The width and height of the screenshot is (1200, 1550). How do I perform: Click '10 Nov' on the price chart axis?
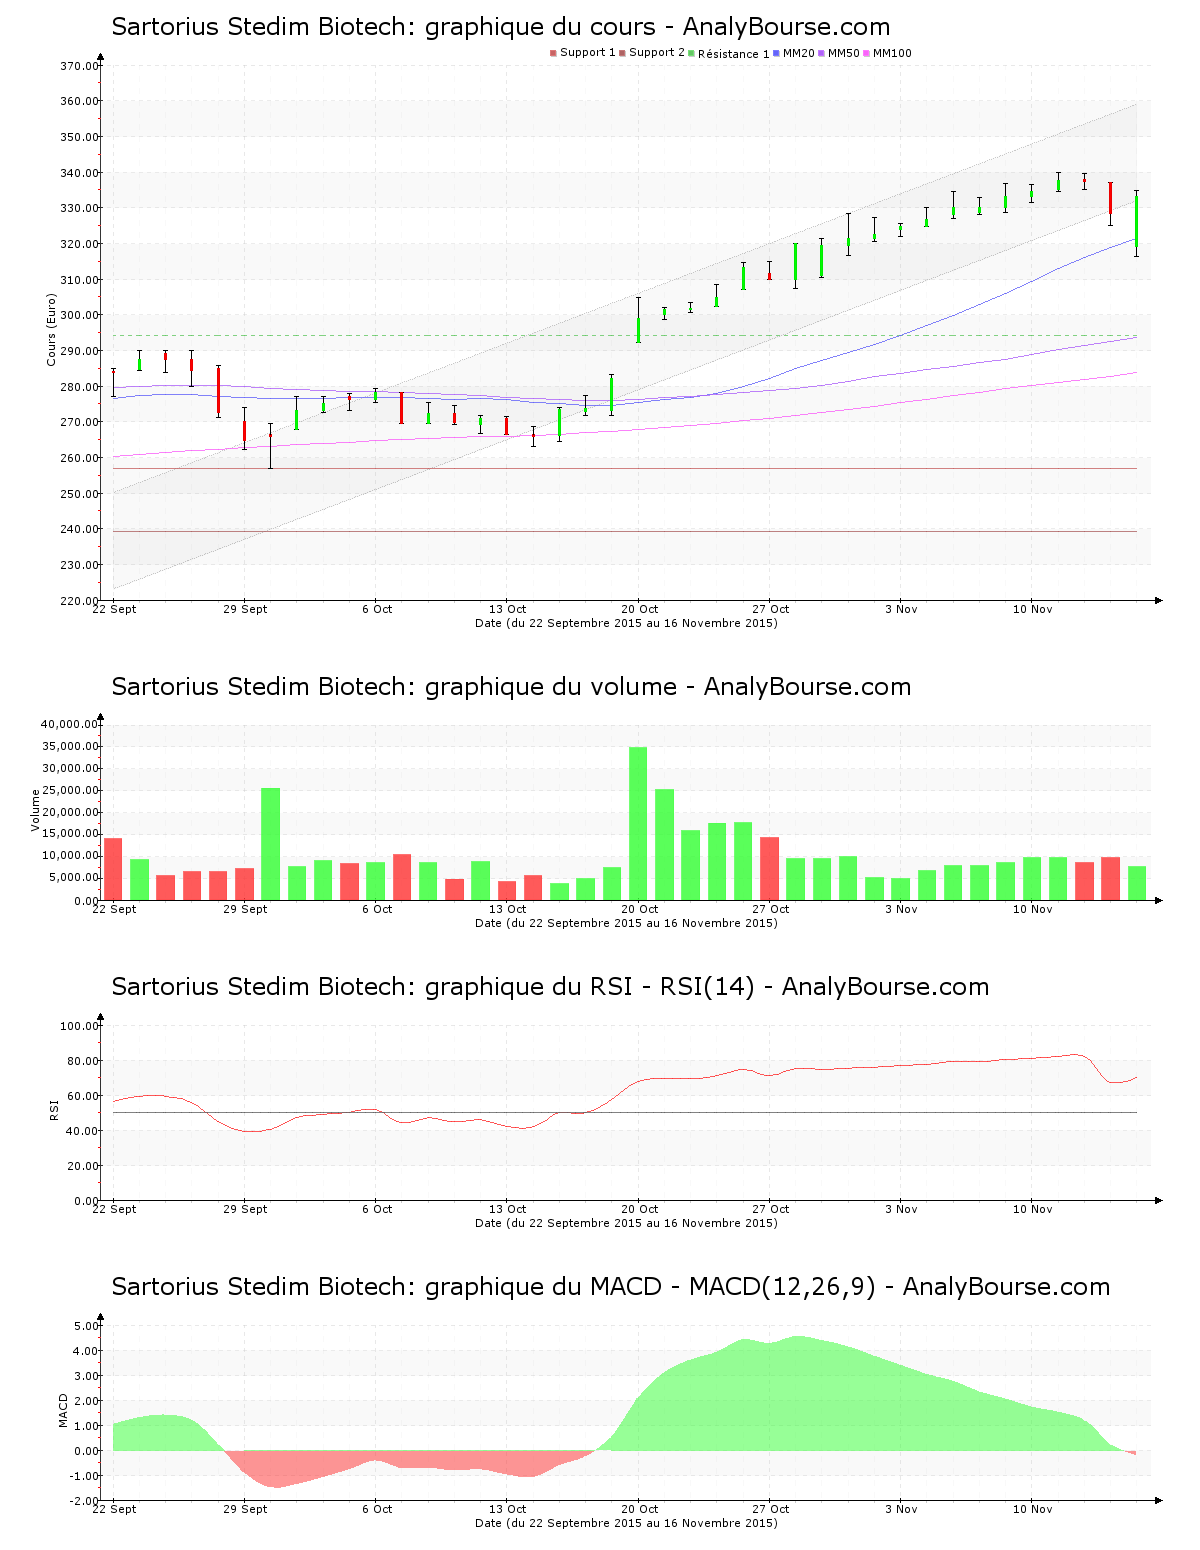(1033, 609)
